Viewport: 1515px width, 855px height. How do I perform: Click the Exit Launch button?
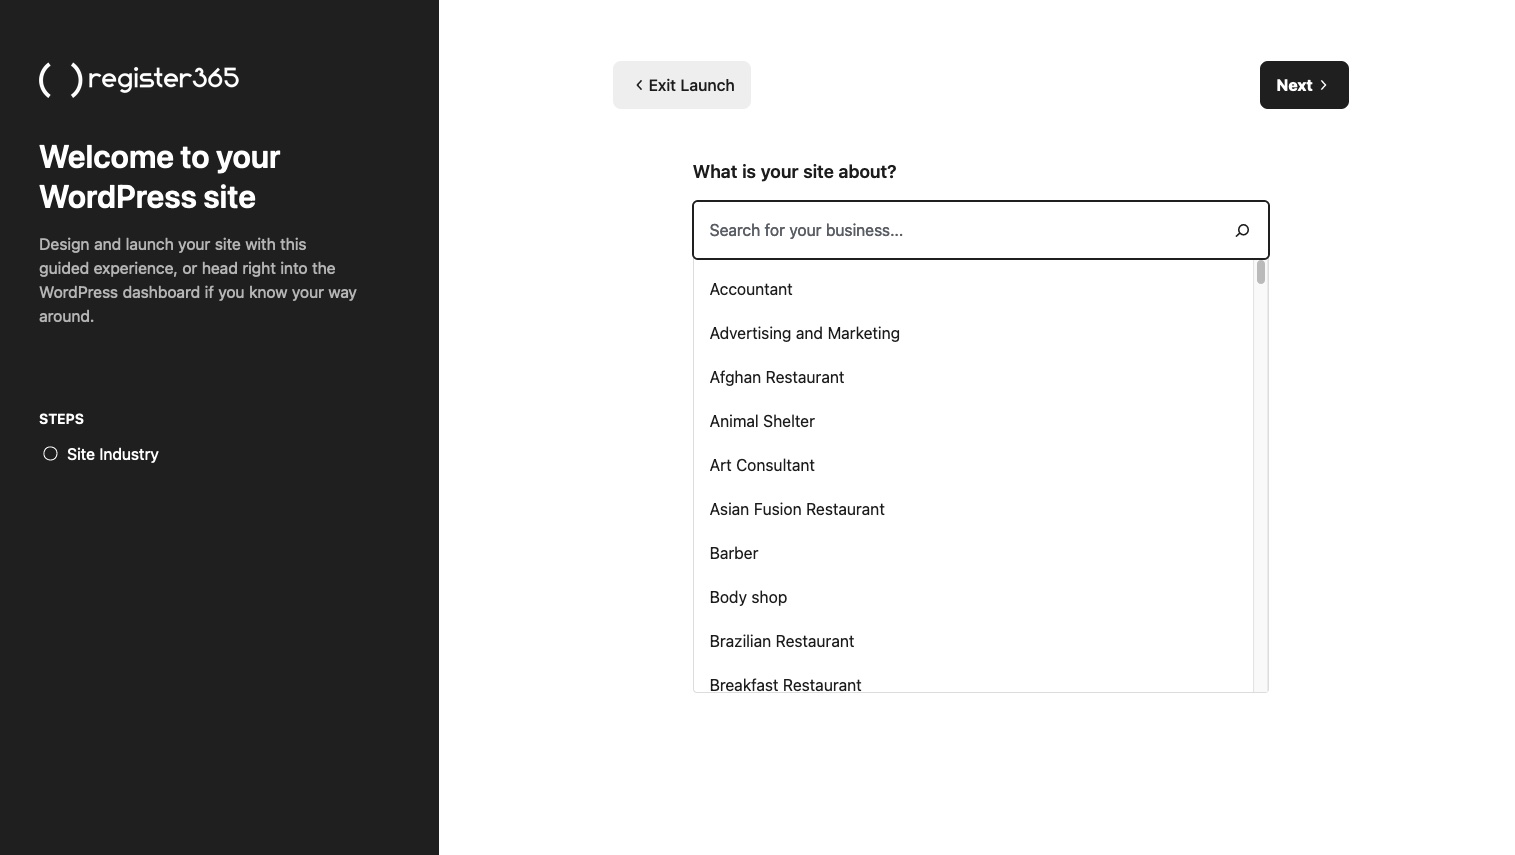click(x=682, y=85)
